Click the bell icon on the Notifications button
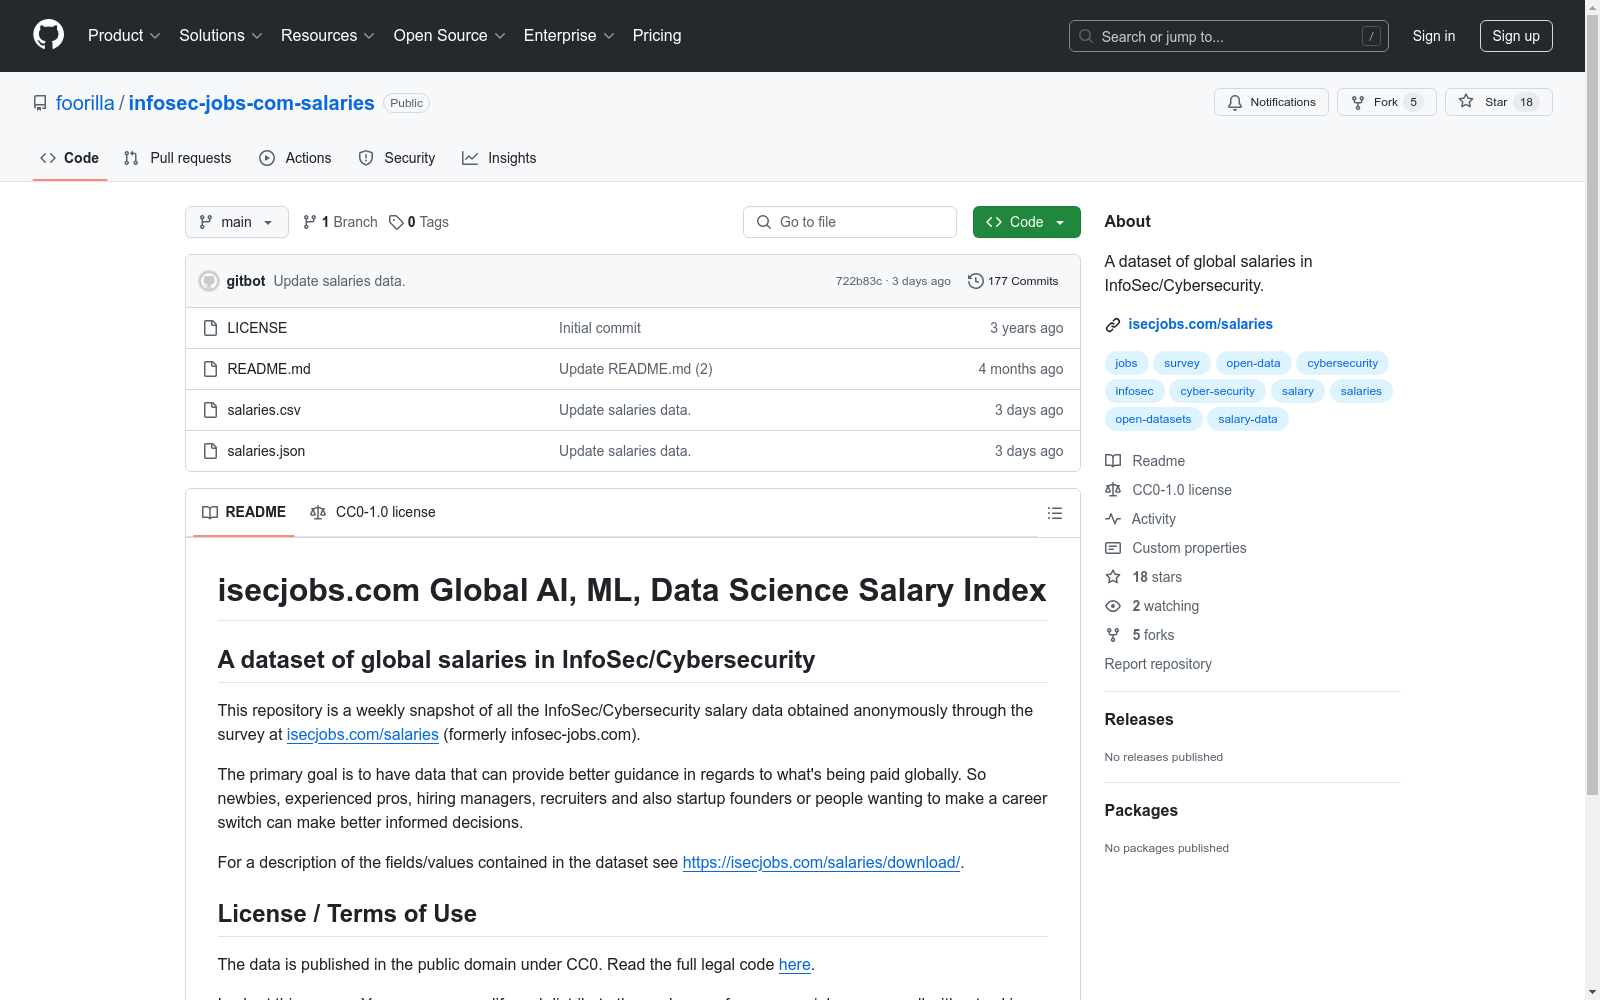The width and height of the screenshot is (1600, 1000). [1235, 102]
